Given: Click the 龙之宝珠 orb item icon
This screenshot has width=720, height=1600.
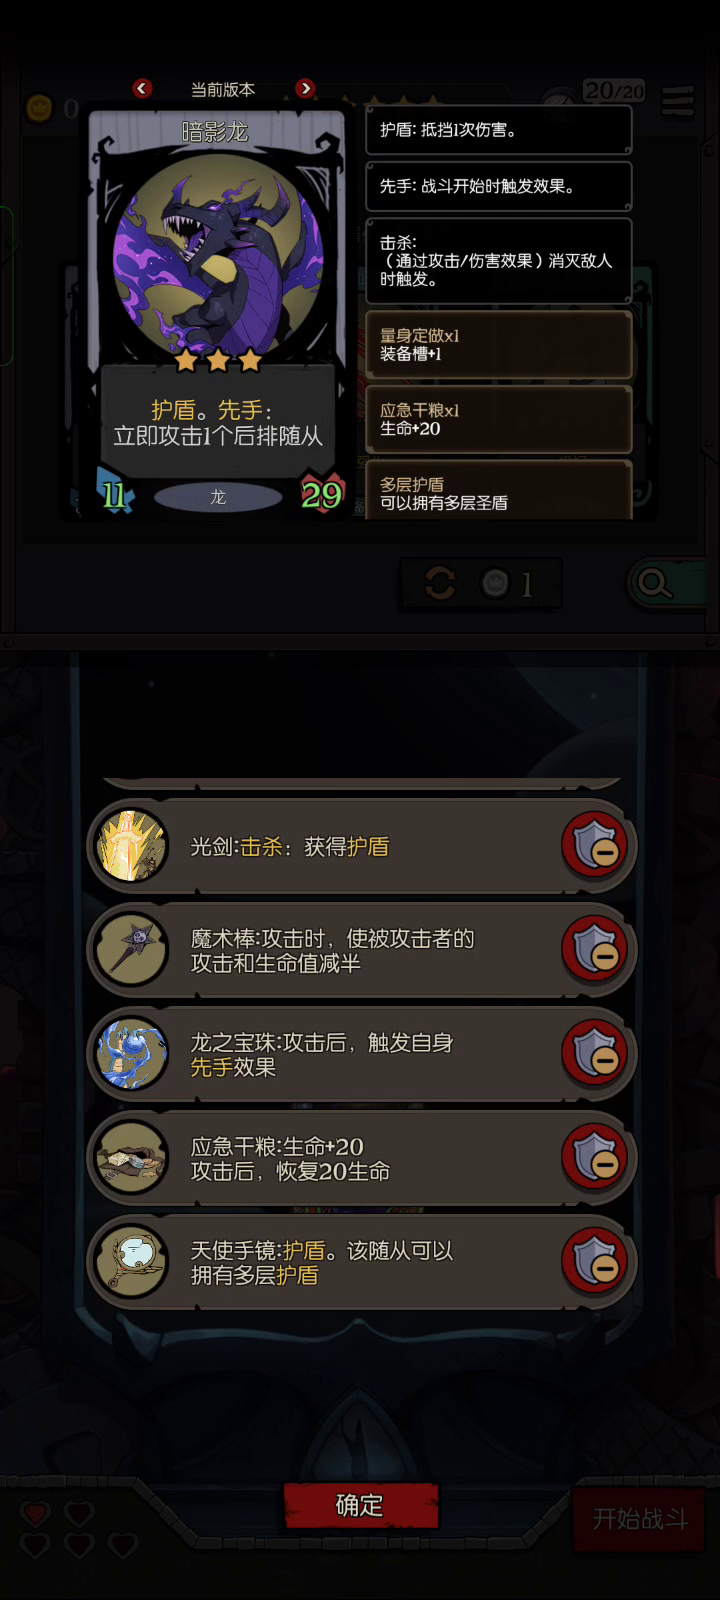Looking at the screenshot, I should [132, 1054].
